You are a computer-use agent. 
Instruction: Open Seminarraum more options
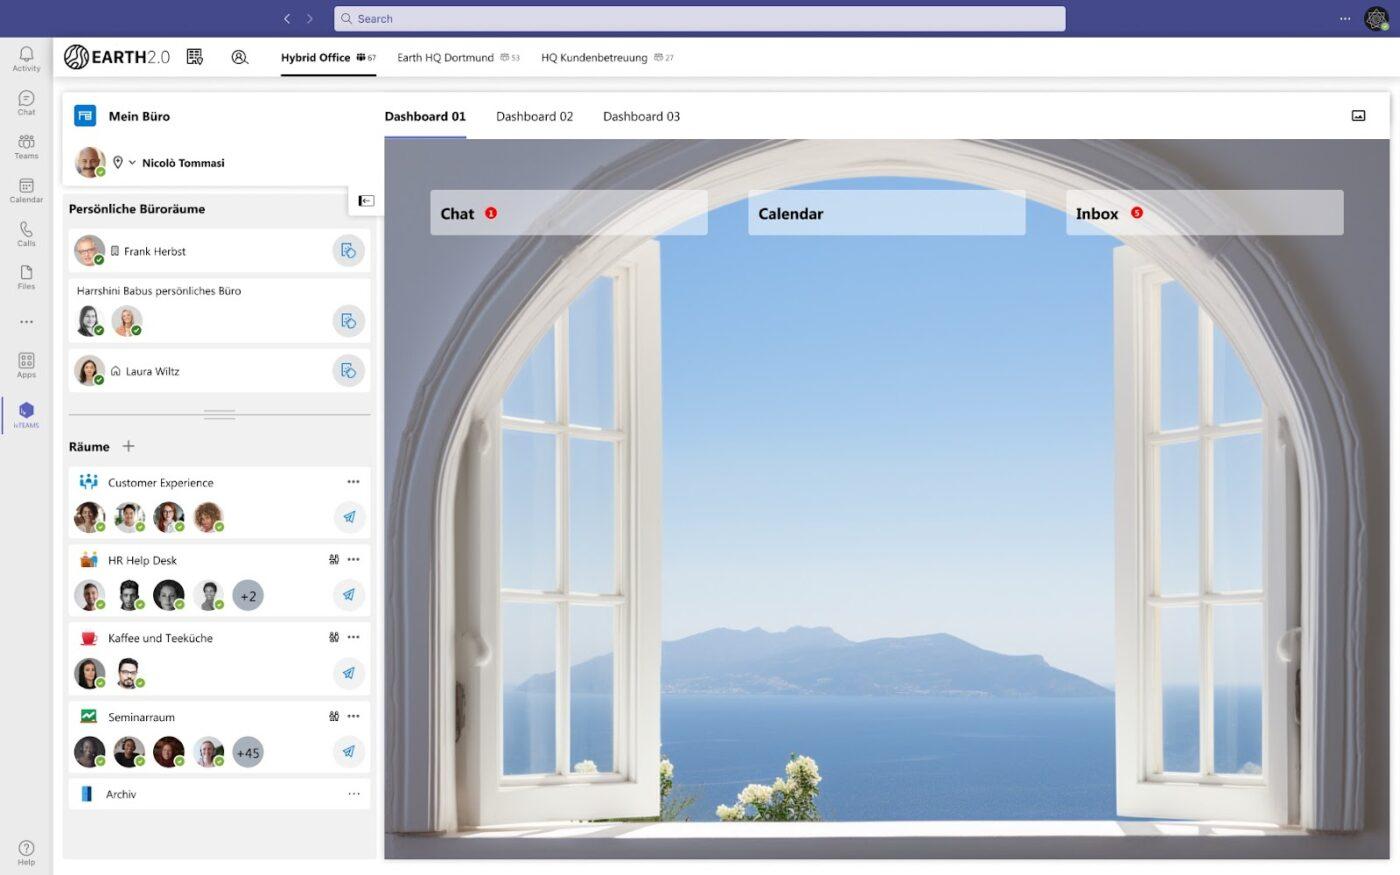pos(353,716)
